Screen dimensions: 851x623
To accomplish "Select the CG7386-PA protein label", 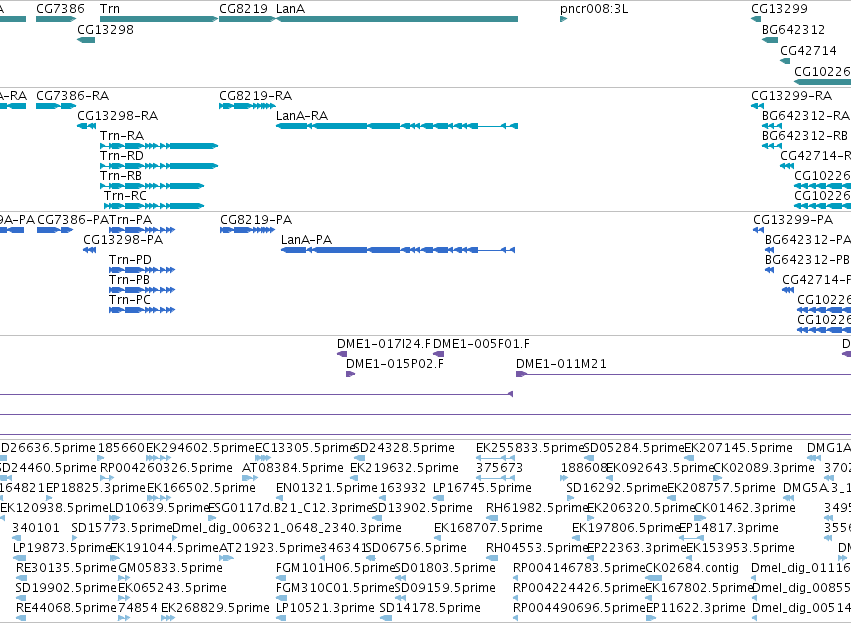I will [x=73, y=220].
